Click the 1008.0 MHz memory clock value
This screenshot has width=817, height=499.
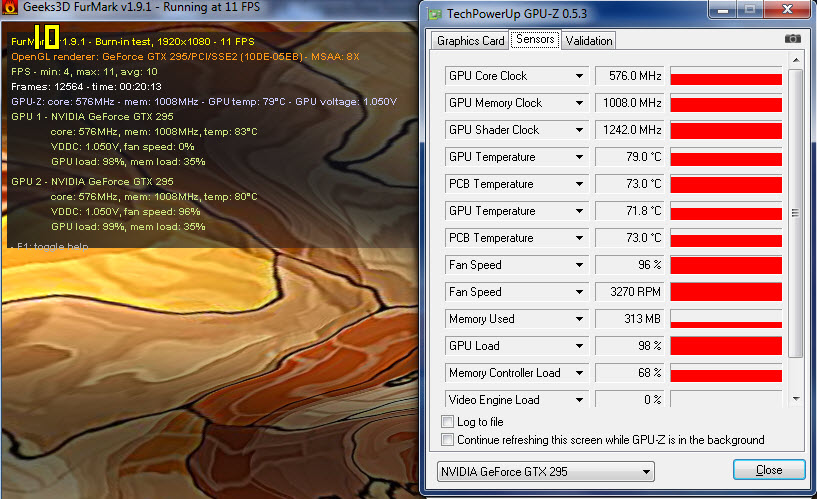[x=630, y=103]
